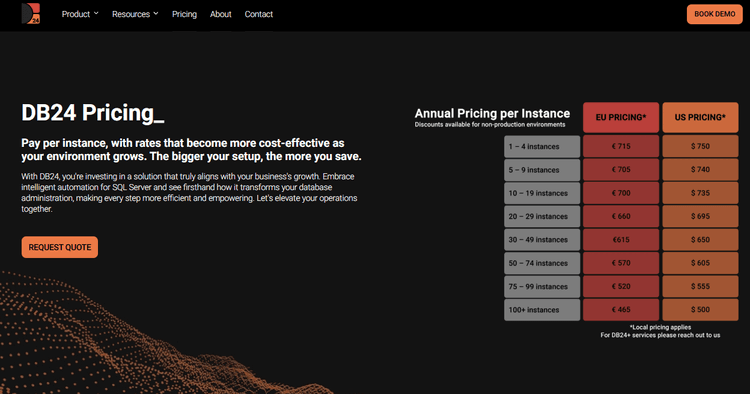
Task: Open the About page
Action: click(221, 14)
